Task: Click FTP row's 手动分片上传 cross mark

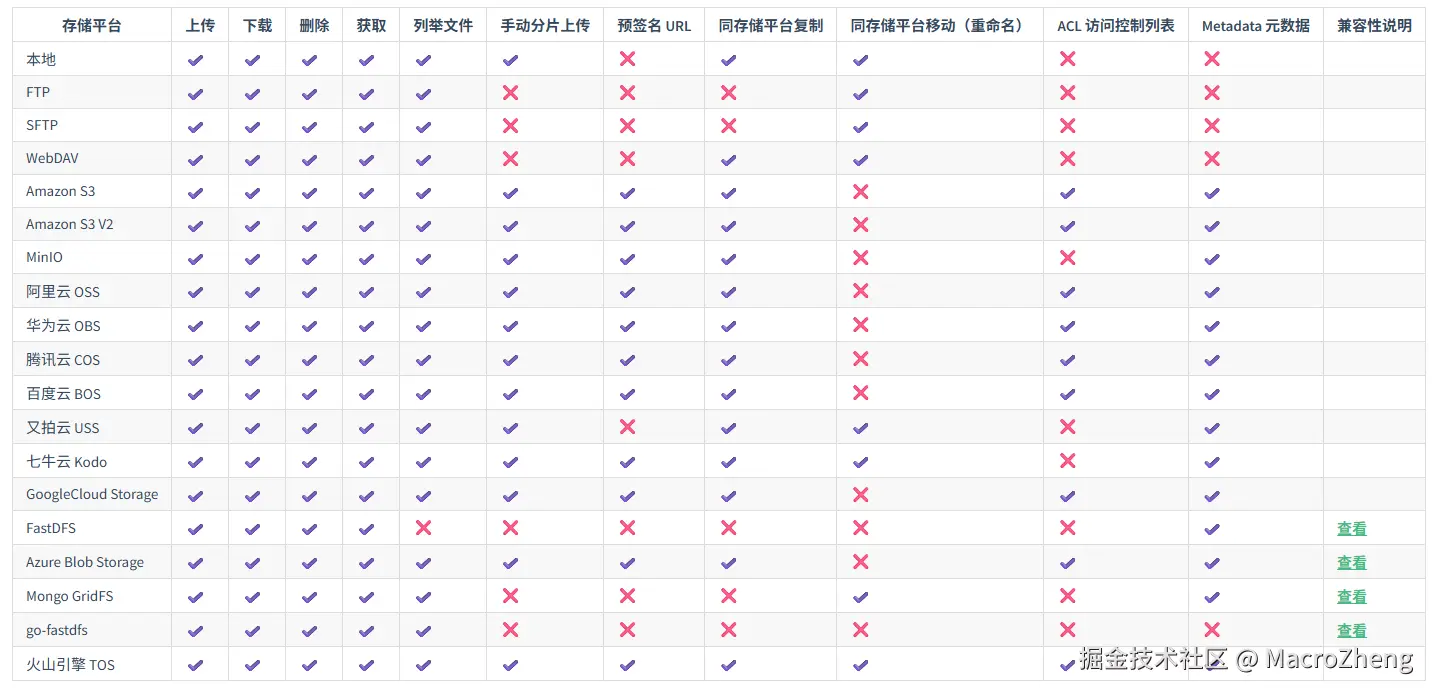Action: (x=510, y=92)
